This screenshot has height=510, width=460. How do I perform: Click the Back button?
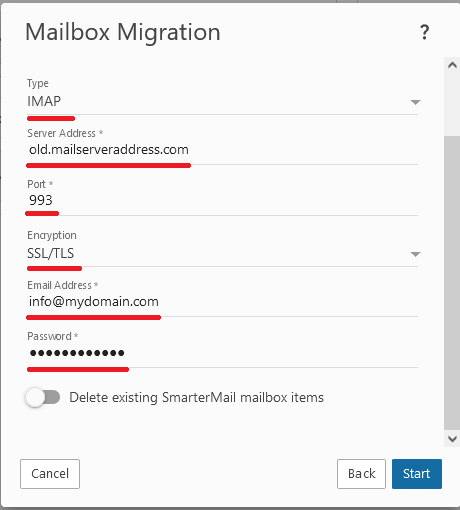click(x=361, y=474)
